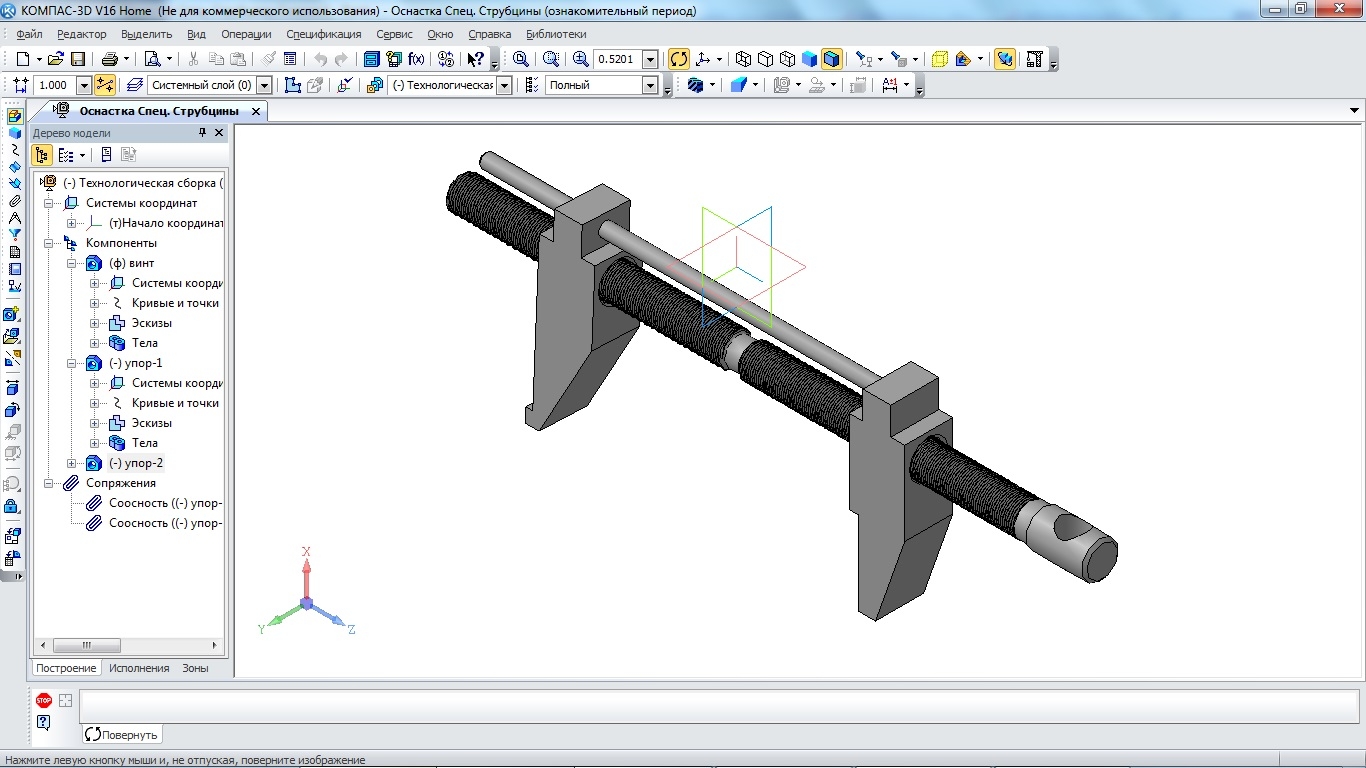Click the Zoom In magnifier with plus
Screen dimensions: 1366x768
click(581, 59)
